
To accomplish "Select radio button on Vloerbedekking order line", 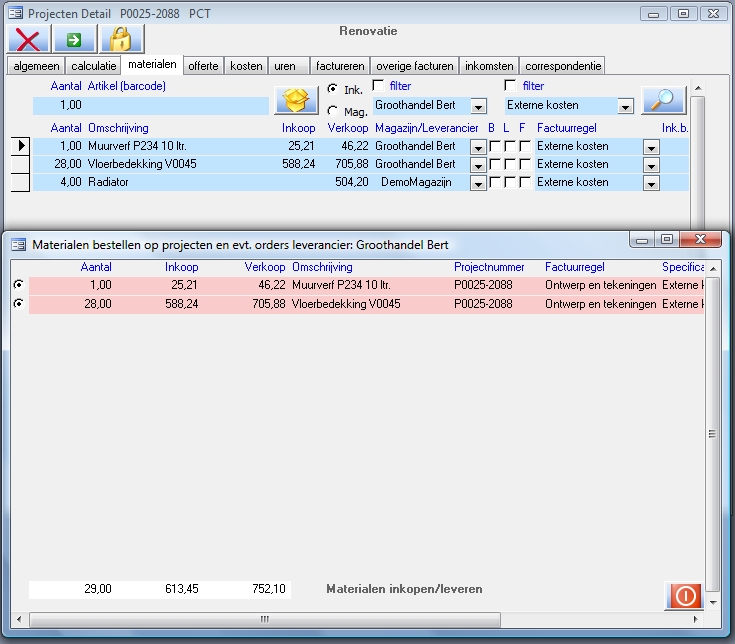I will [18, 304].
